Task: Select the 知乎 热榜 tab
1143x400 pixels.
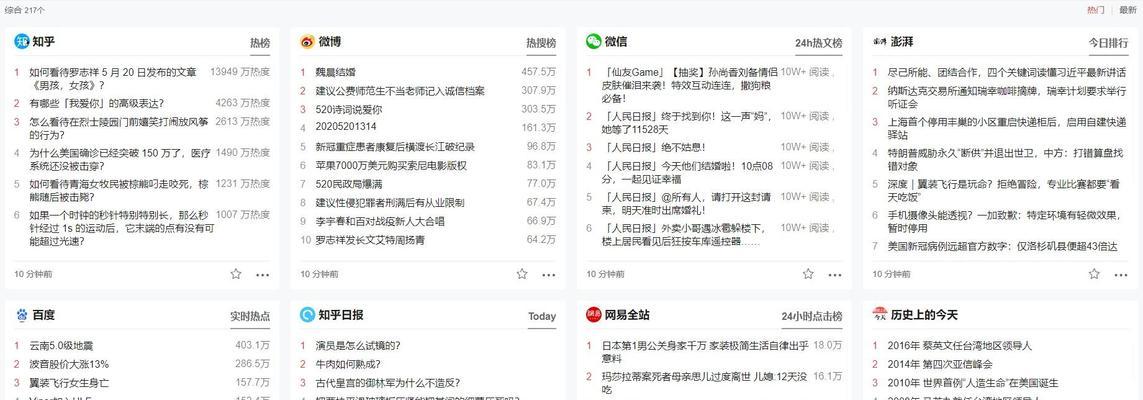Action: coord(260,44)
